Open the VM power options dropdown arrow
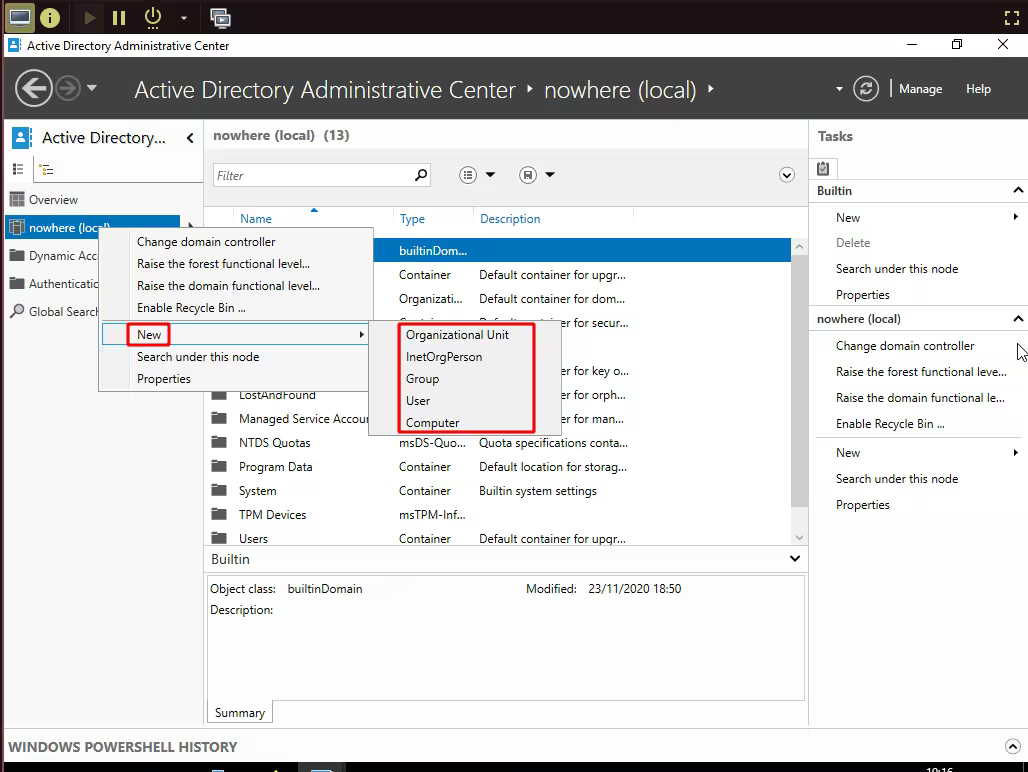Viewport: 1028px width, 772px height. (x=184, y=18)
